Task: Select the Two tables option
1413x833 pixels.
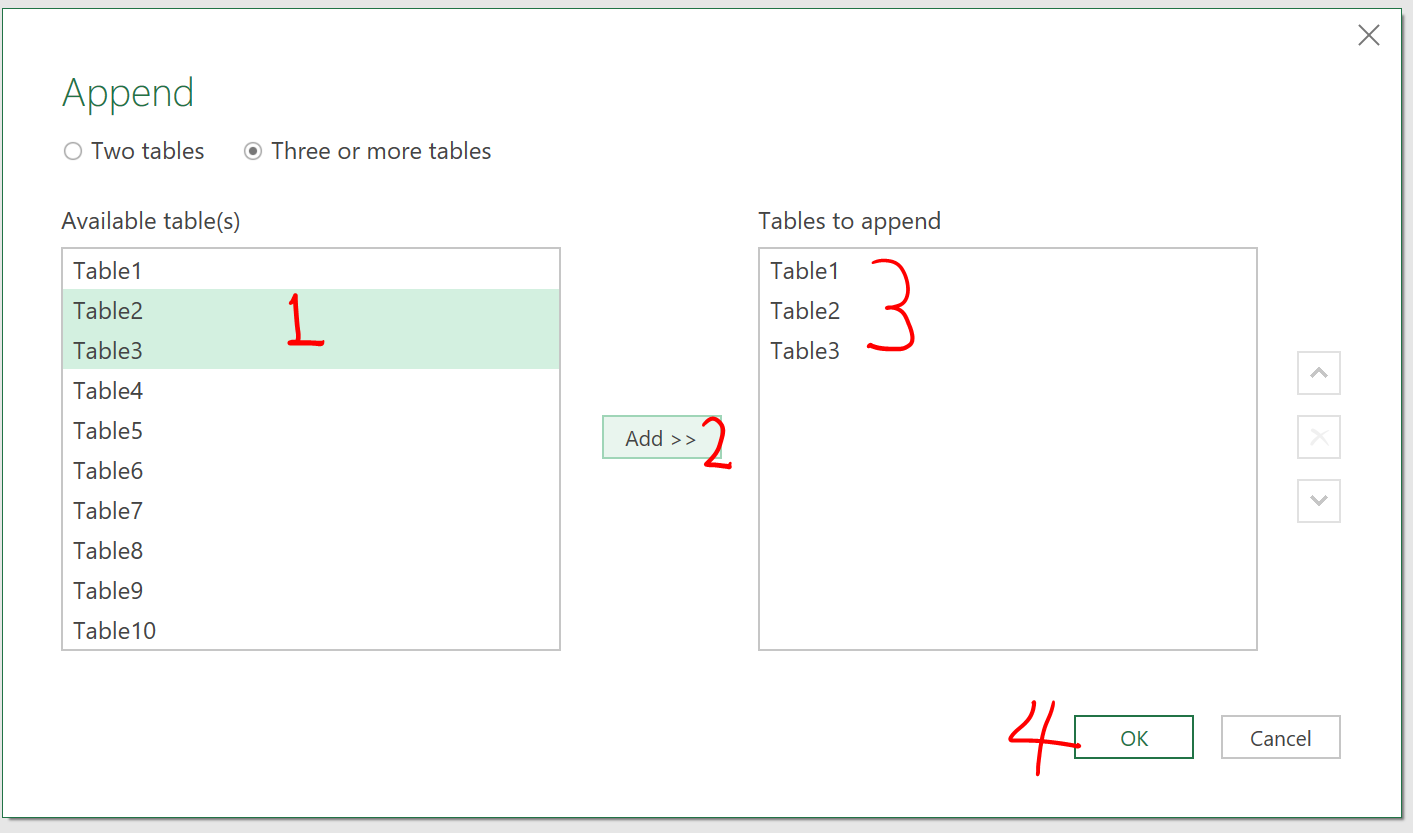Action: 73,152
